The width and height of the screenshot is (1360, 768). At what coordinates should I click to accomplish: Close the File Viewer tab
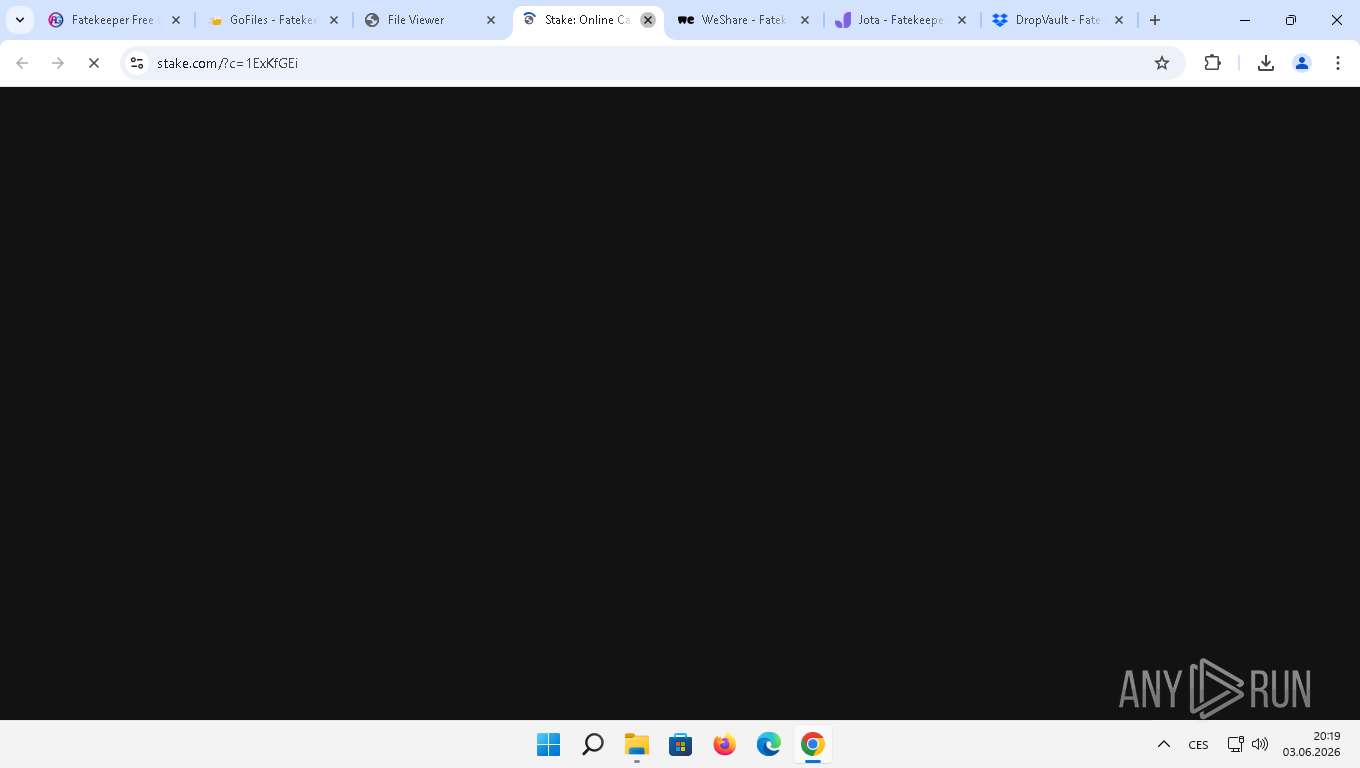(x=491, y=20)
